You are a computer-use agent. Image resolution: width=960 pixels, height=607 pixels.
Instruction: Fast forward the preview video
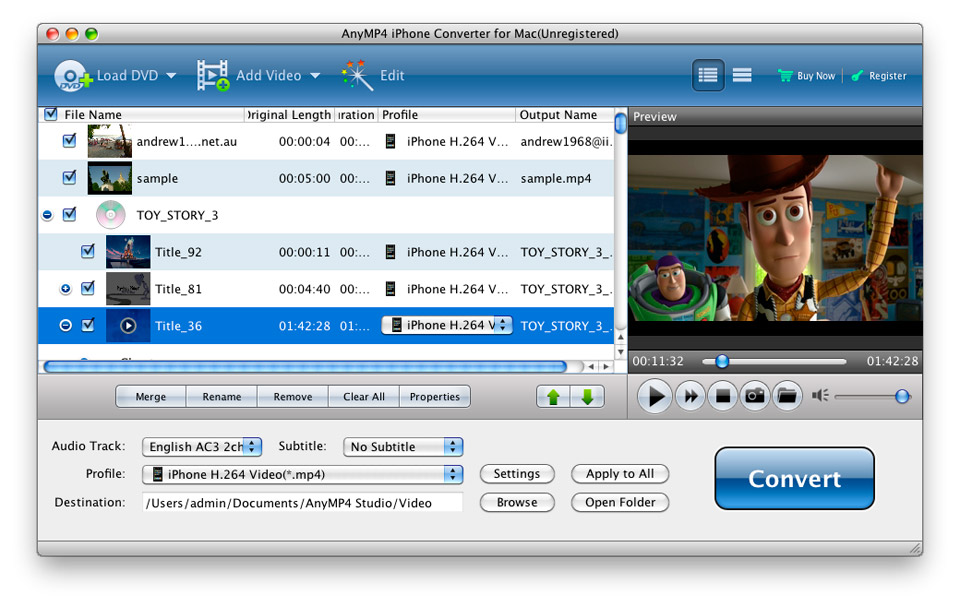coord(690,396)
